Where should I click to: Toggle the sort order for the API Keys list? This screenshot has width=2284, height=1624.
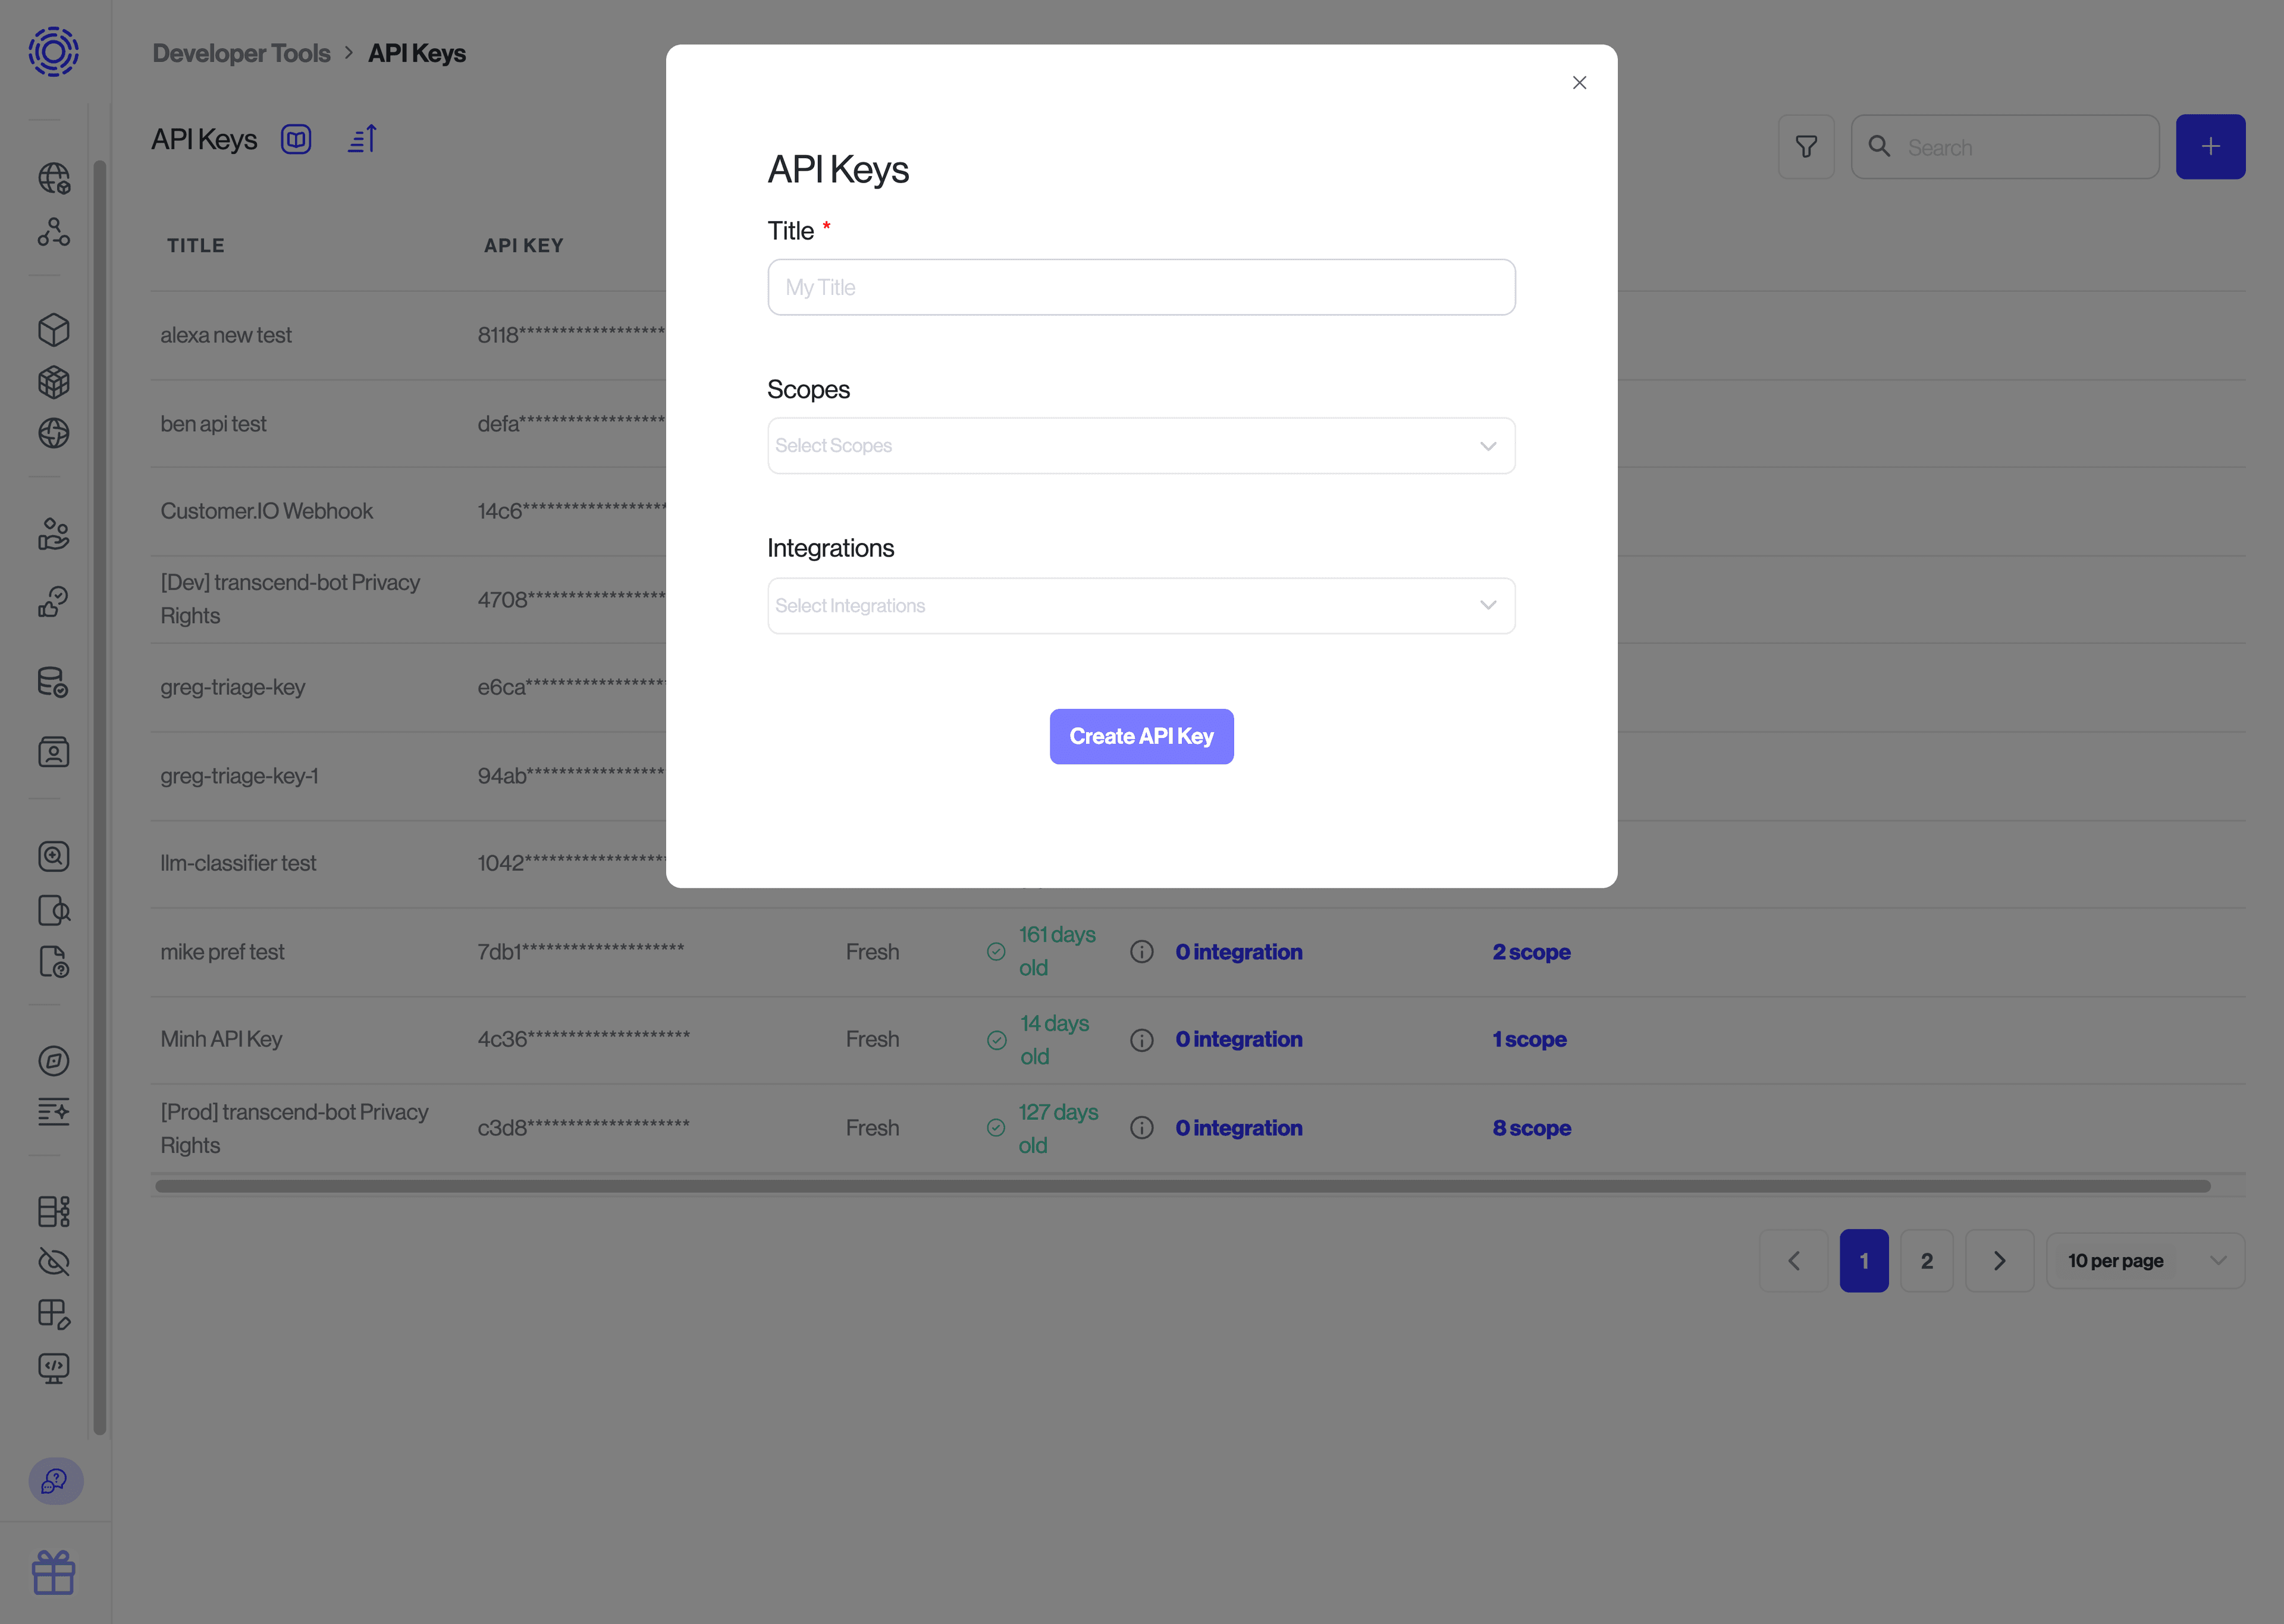click(362, 139)
